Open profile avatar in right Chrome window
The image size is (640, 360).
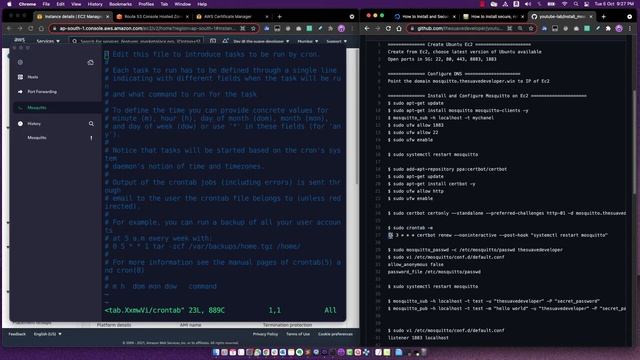[x=619, y=29]
